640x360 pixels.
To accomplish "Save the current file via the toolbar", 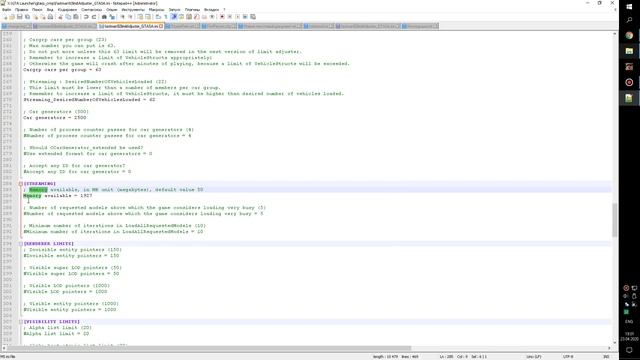I will (19, 17).
